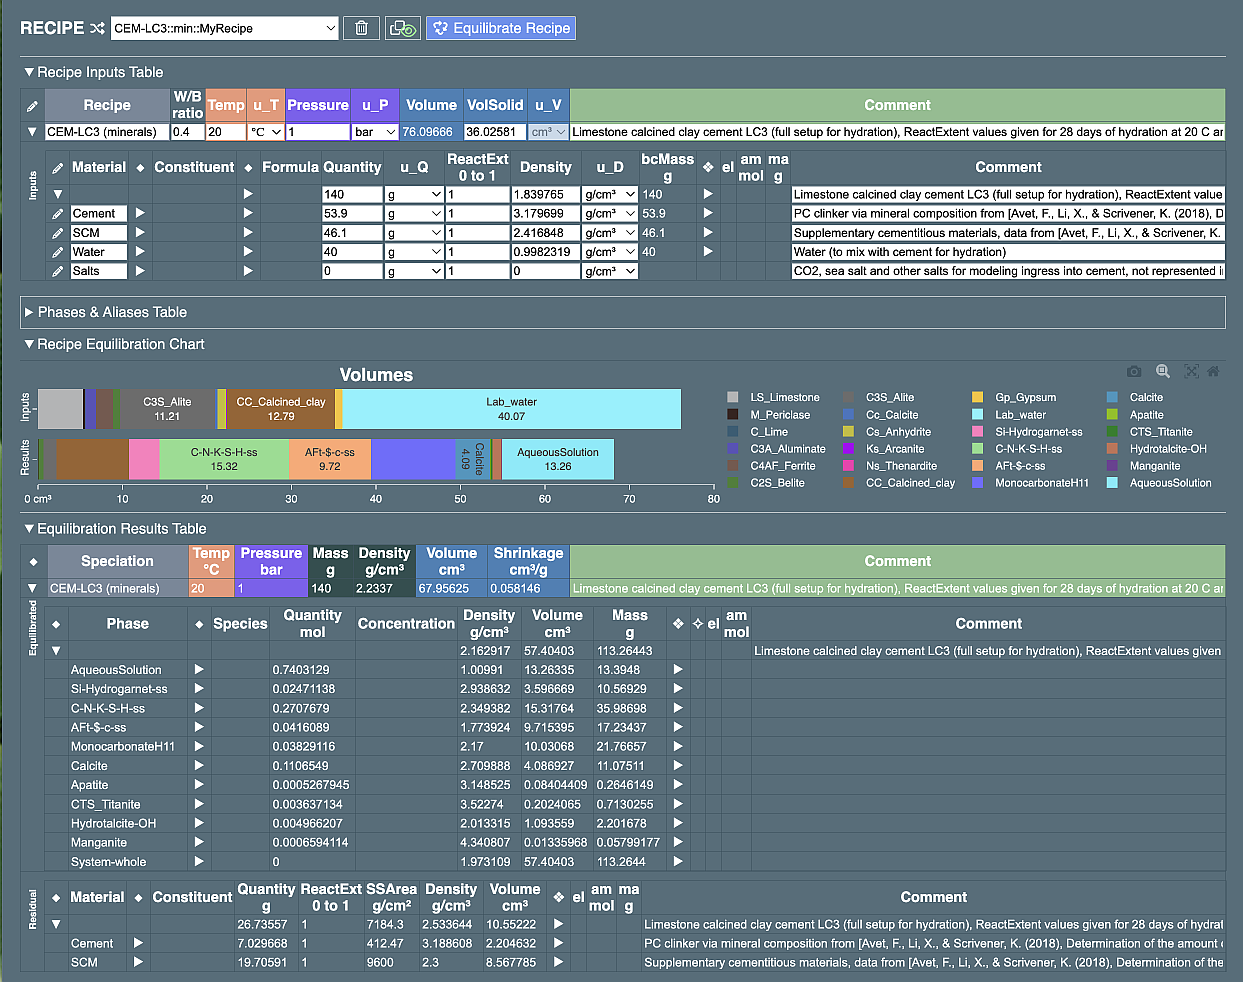
Task: Click the autoscale icon above the chart legend
Action: point(1190,371)
